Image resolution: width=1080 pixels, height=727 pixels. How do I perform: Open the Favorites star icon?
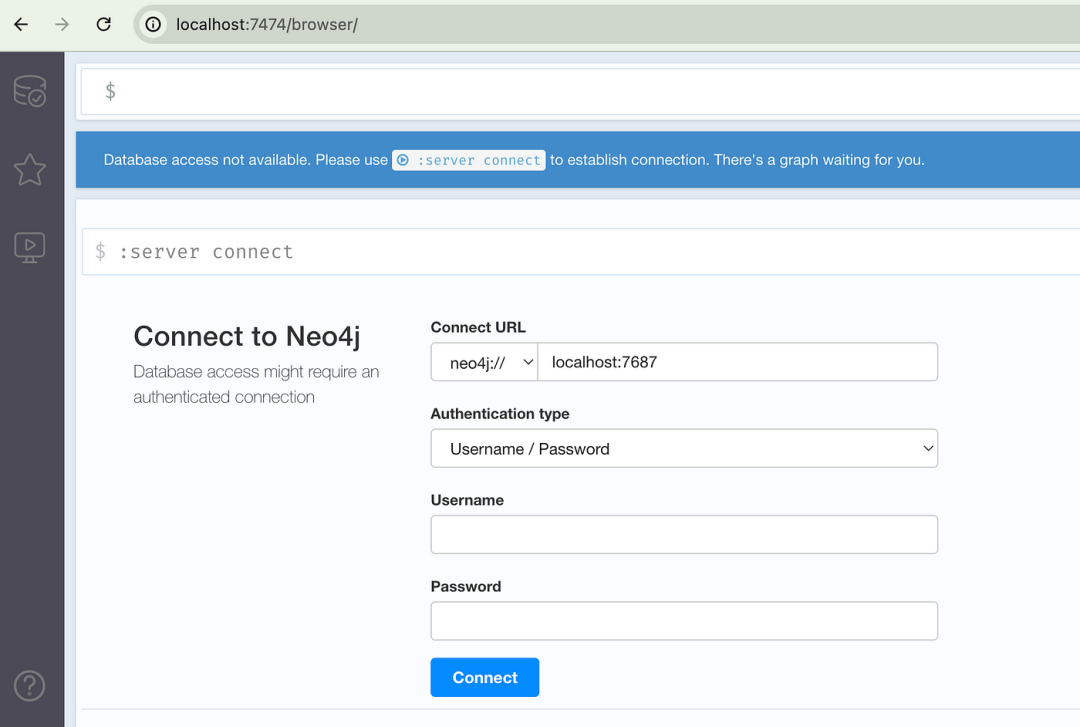30,170
